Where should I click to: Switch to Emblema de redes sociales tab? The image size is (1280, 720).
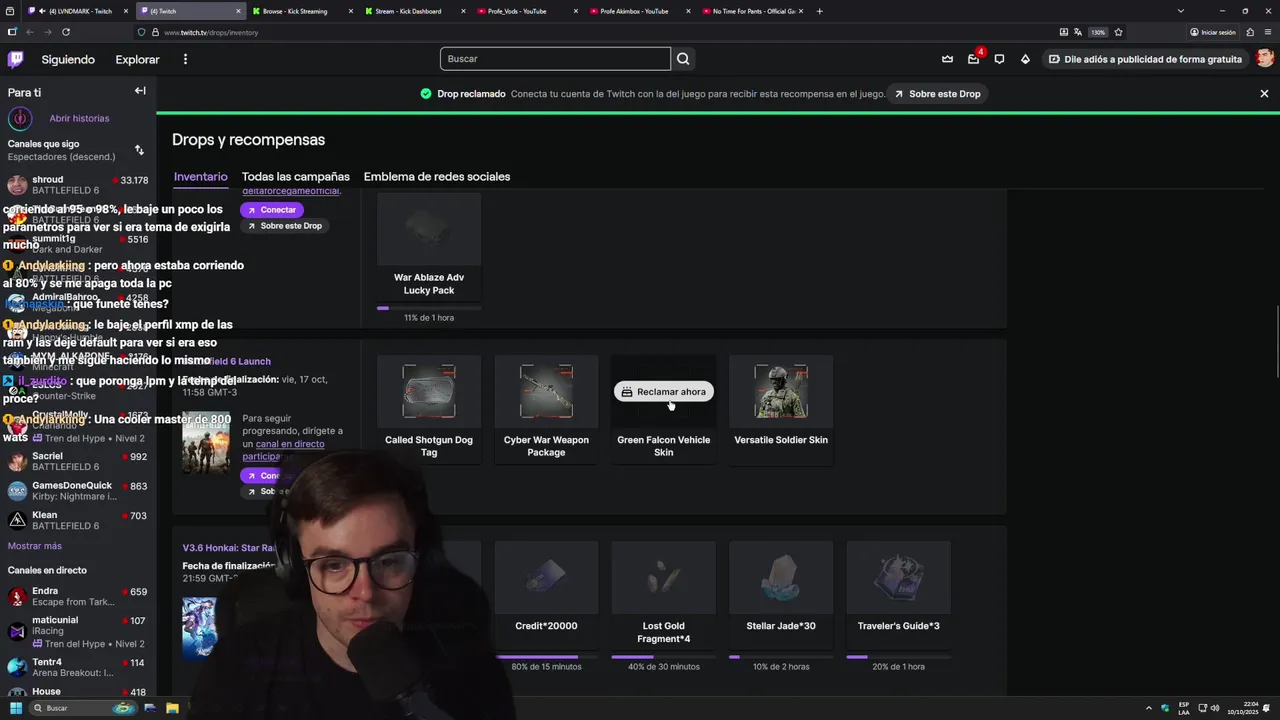click(437, 176)
